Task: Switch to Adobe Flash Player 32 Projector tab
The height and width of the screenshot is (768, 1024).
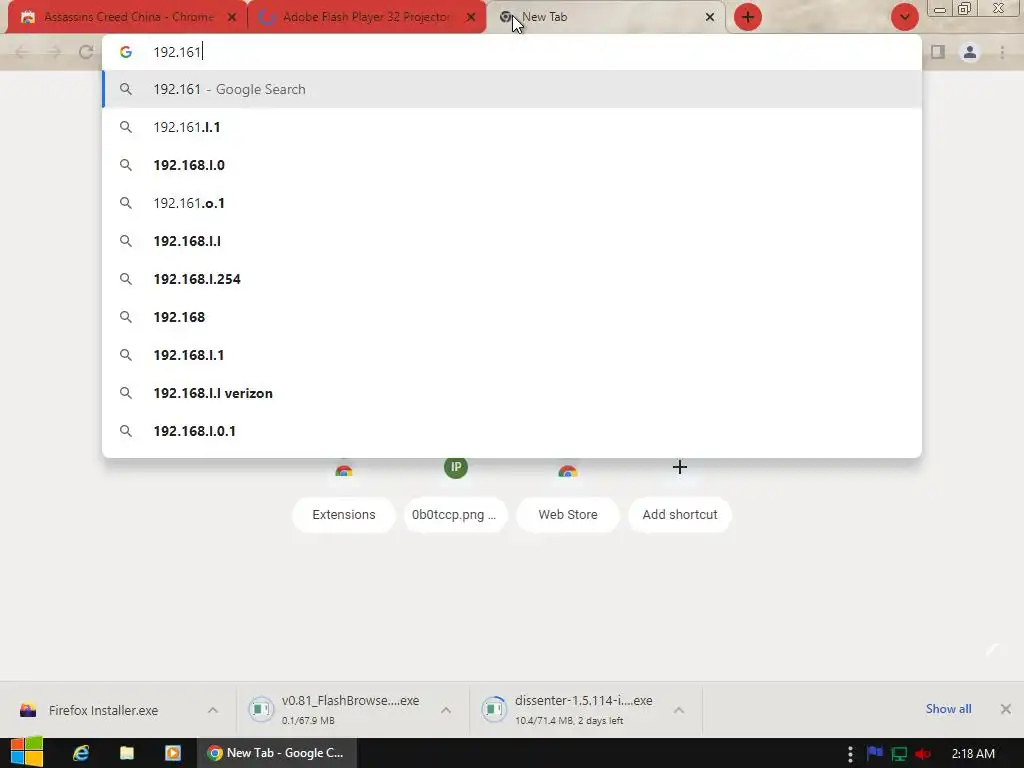Action: (x=366, y=17)
